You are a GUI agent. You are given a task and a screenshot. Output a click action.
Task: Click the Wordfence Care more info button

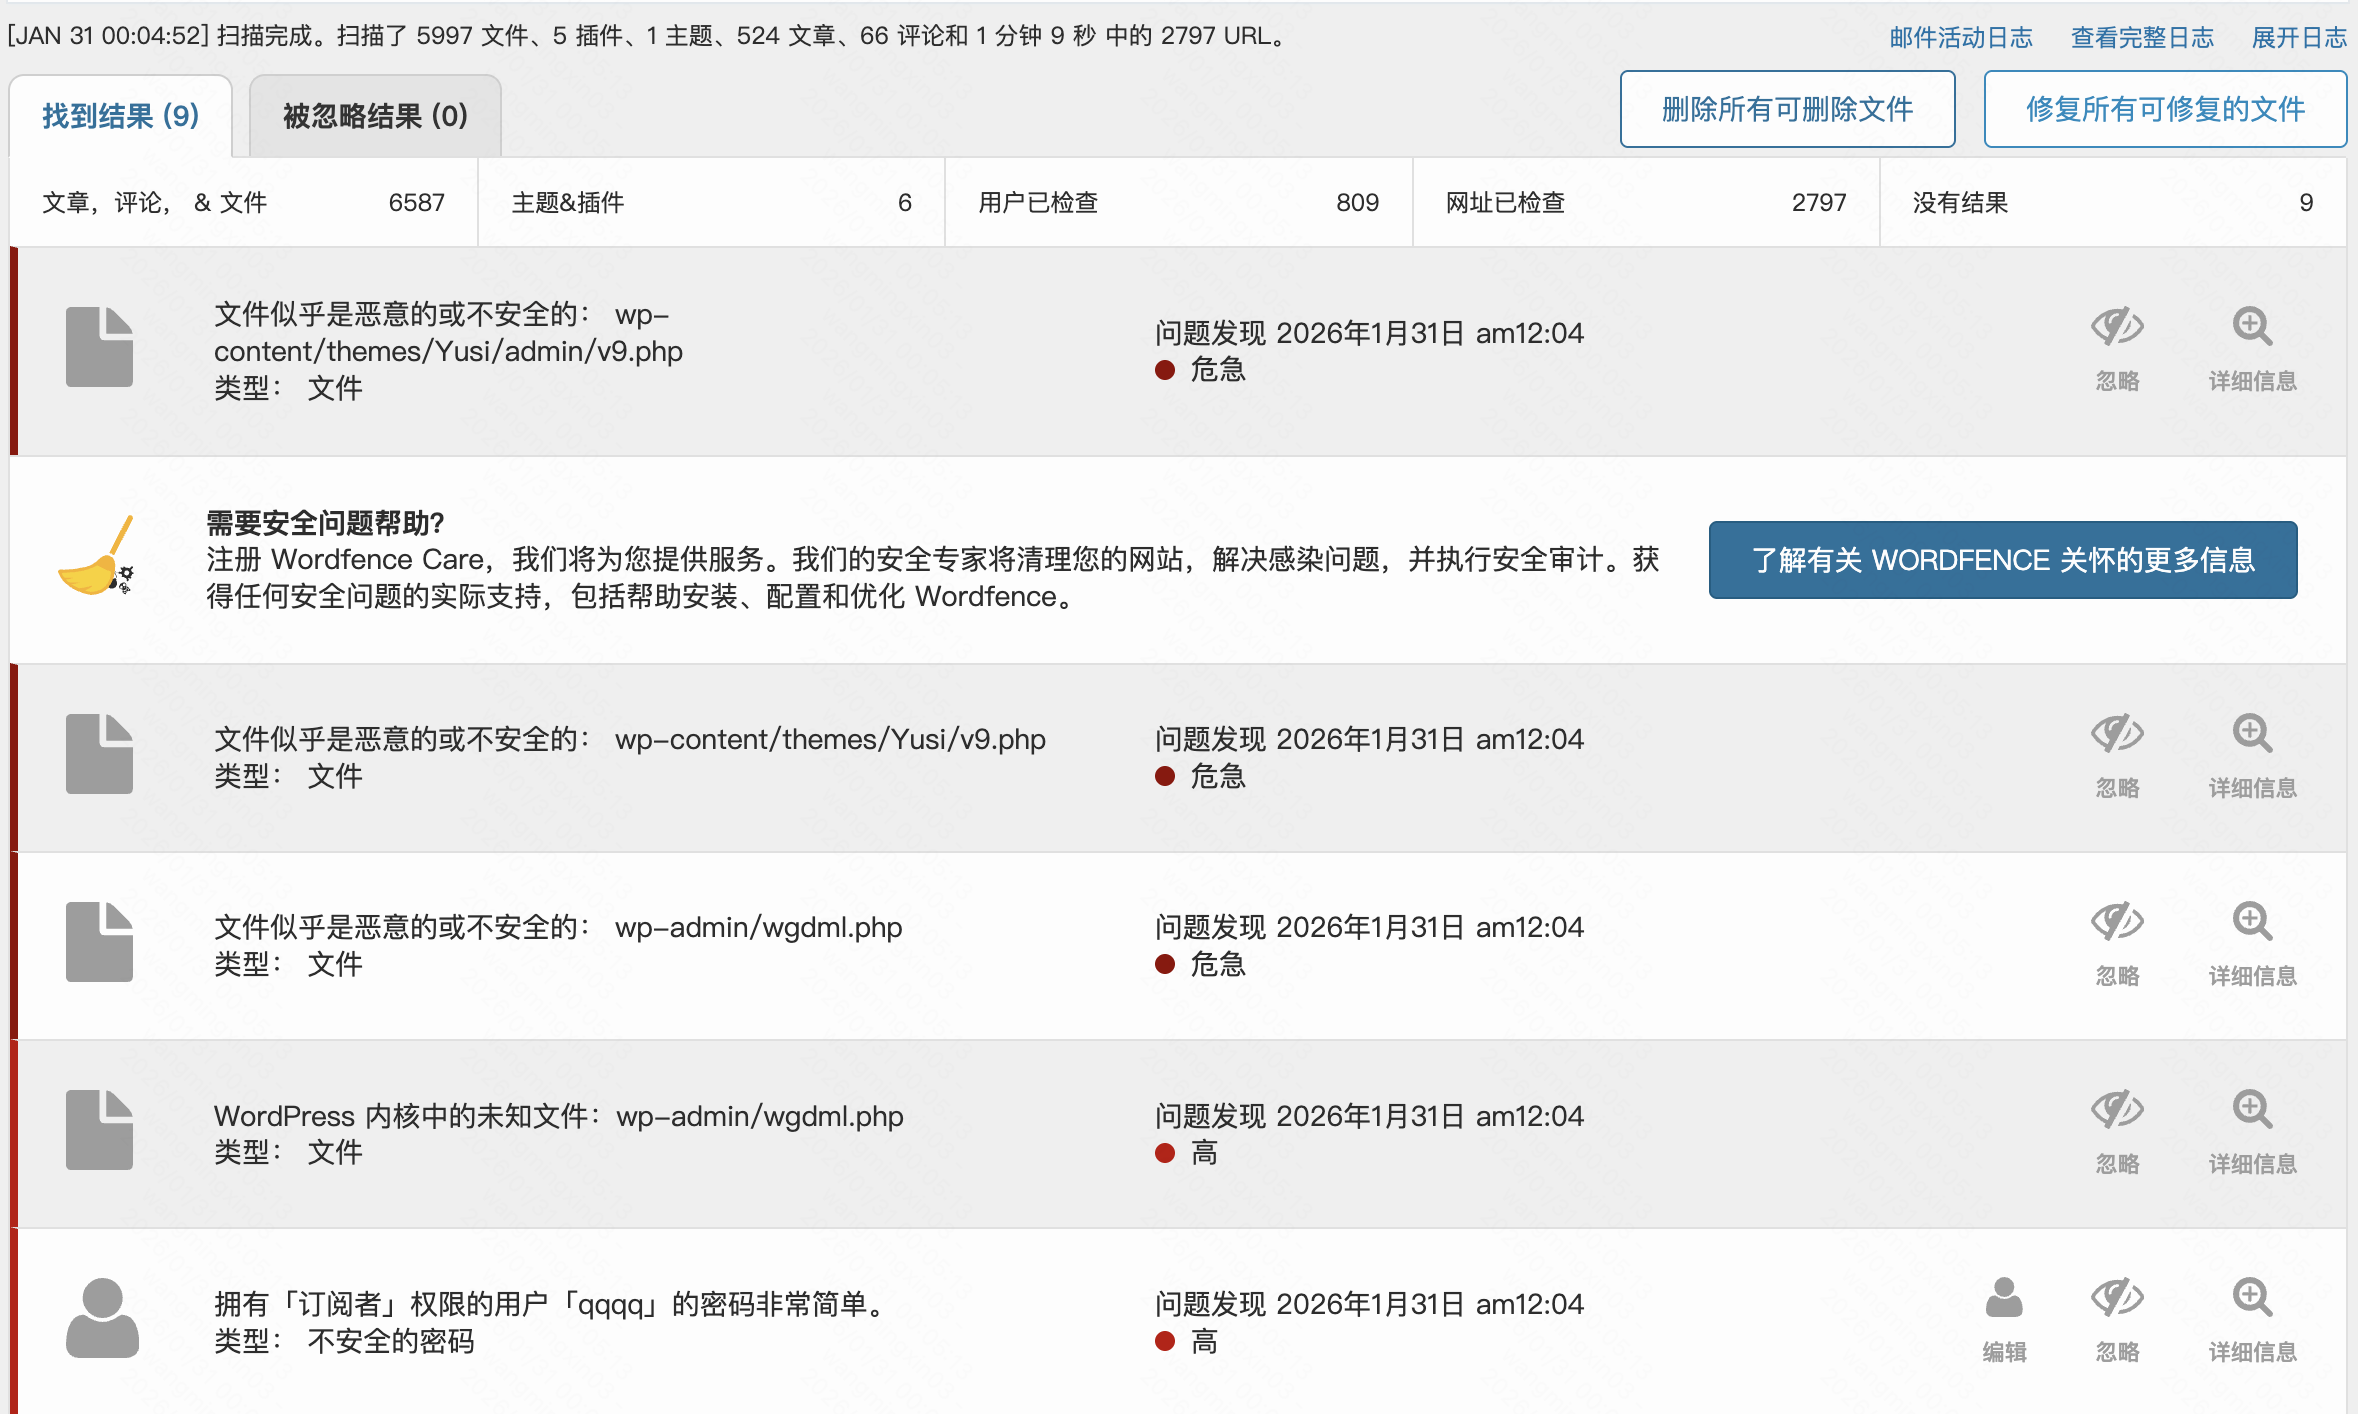(2002, 560)
